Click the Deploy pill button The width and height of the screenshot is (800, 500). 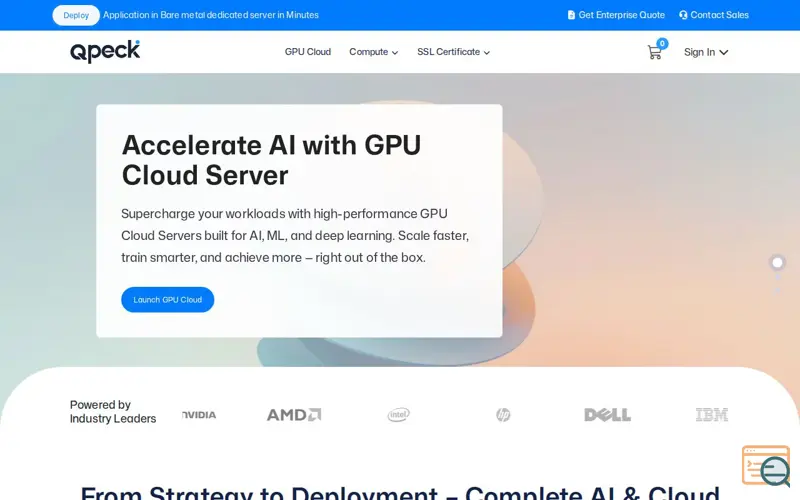click(76, 15)
